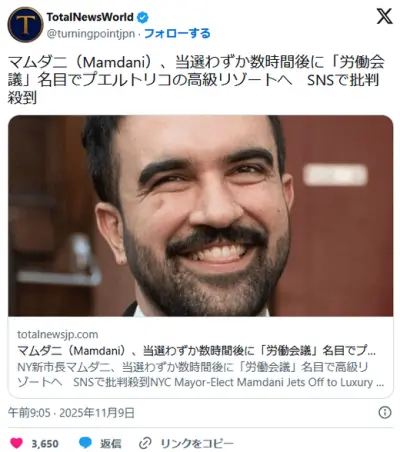Click the 3,650 likes count
400x452 pixels.
pyautogui.click(x=45, y=444)
